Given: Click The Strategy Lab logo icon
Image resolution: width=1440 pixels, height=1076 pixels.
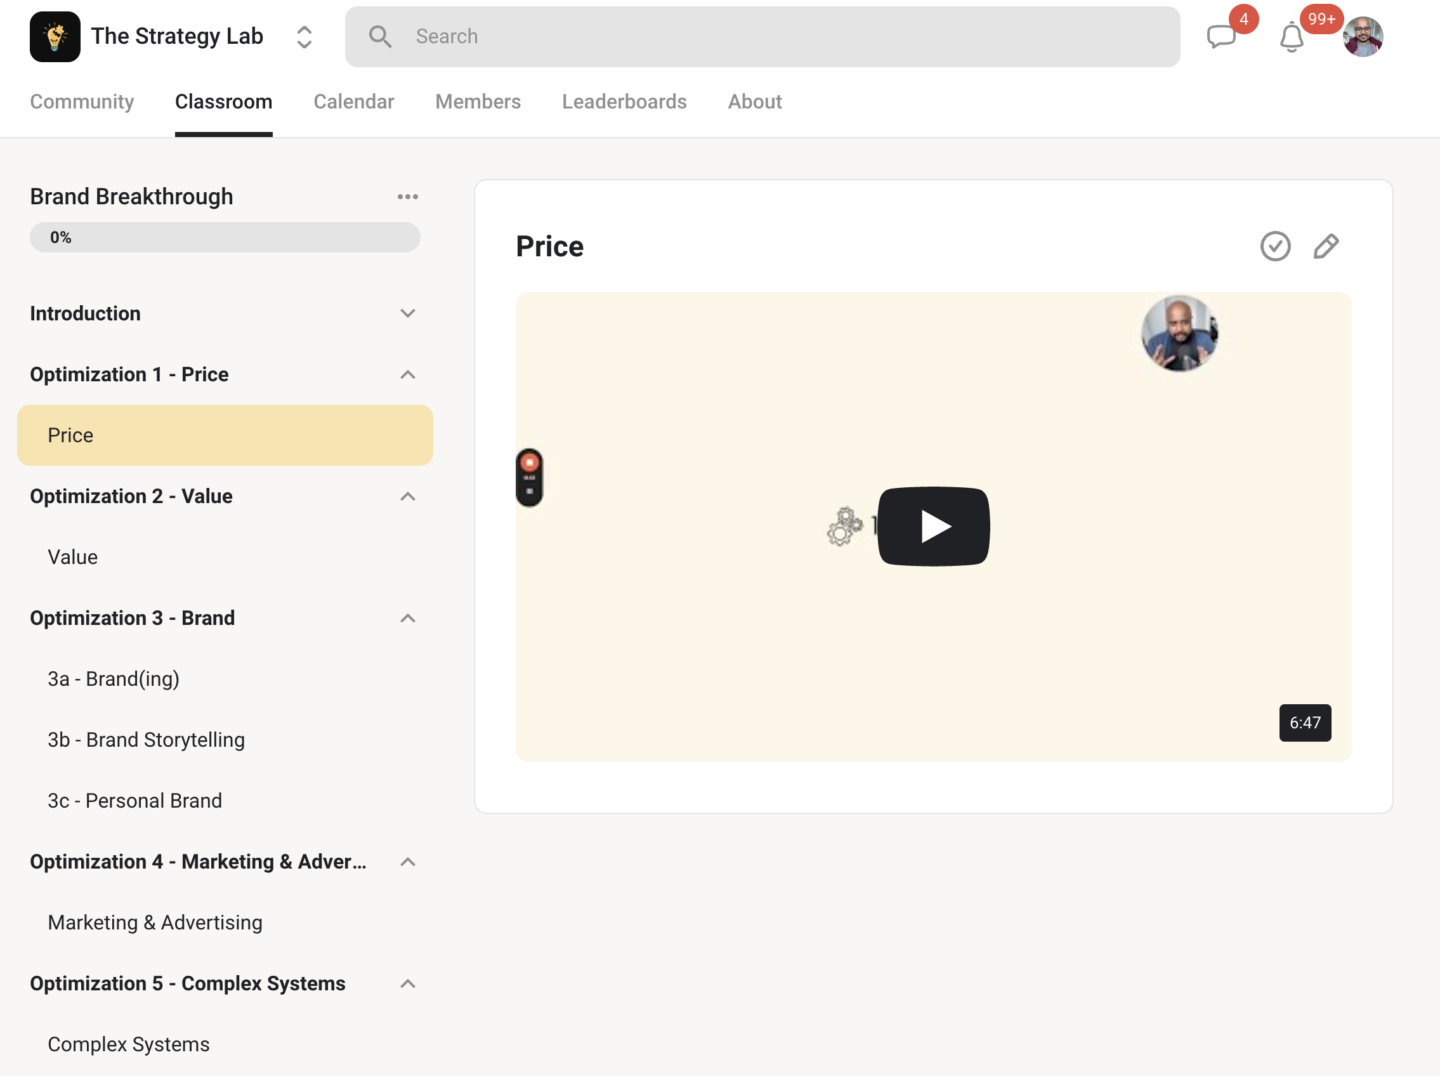Looking at the screenshot, I should (55, 37).
